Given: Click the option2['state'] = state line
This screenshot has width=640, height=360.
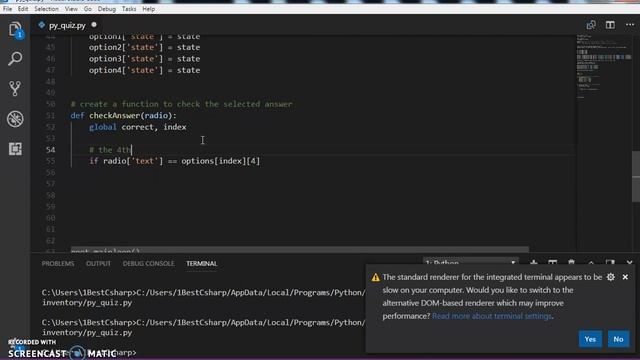Looking at the screenshot, I should click(x=144, y=47).
